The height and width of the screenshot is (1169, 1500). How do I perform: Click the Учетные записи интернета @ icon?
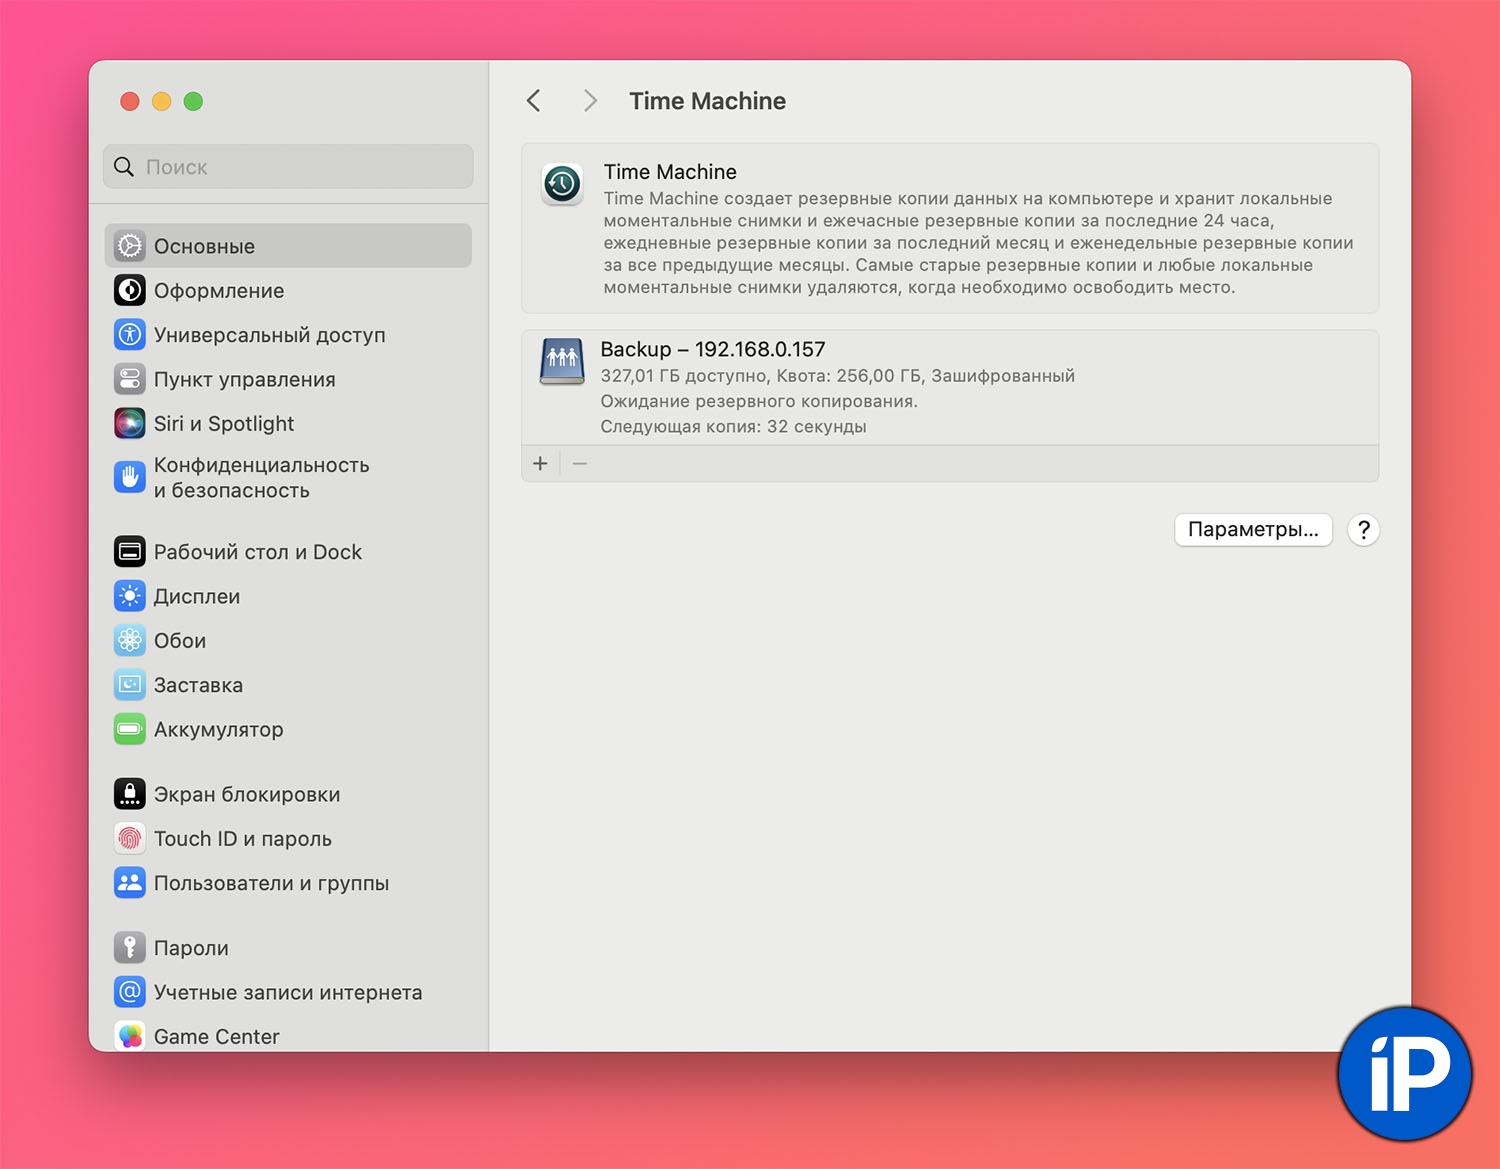point(130,992)
